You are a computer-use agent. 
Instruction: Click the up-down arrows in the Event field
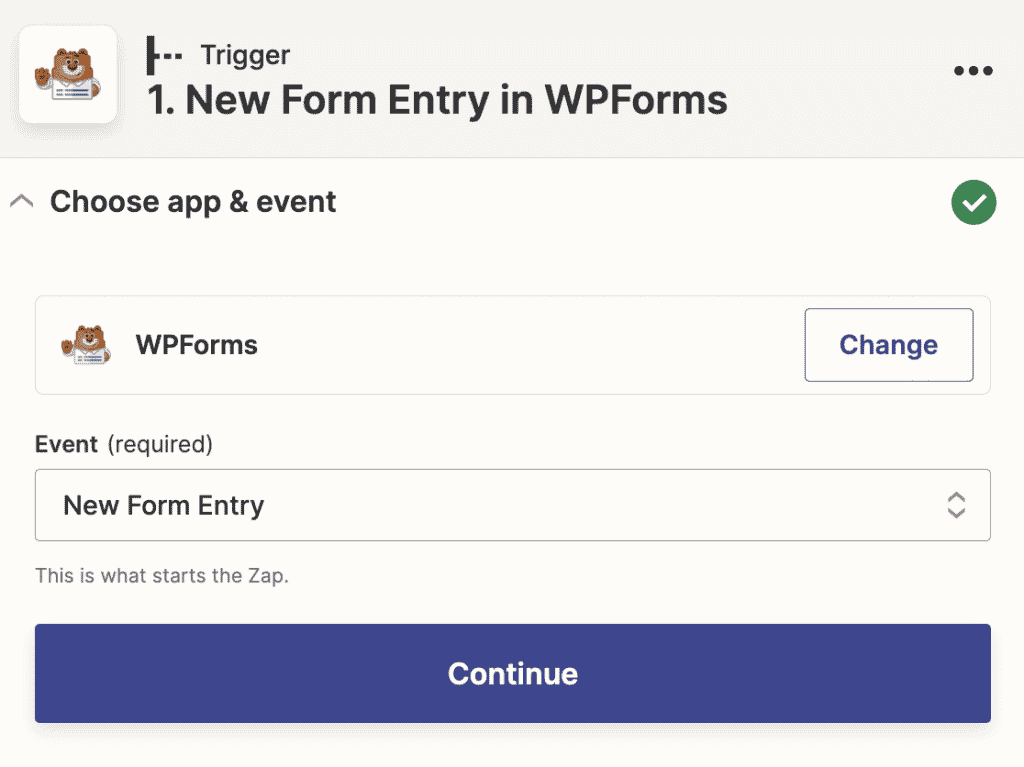click(x=956, y=505)
